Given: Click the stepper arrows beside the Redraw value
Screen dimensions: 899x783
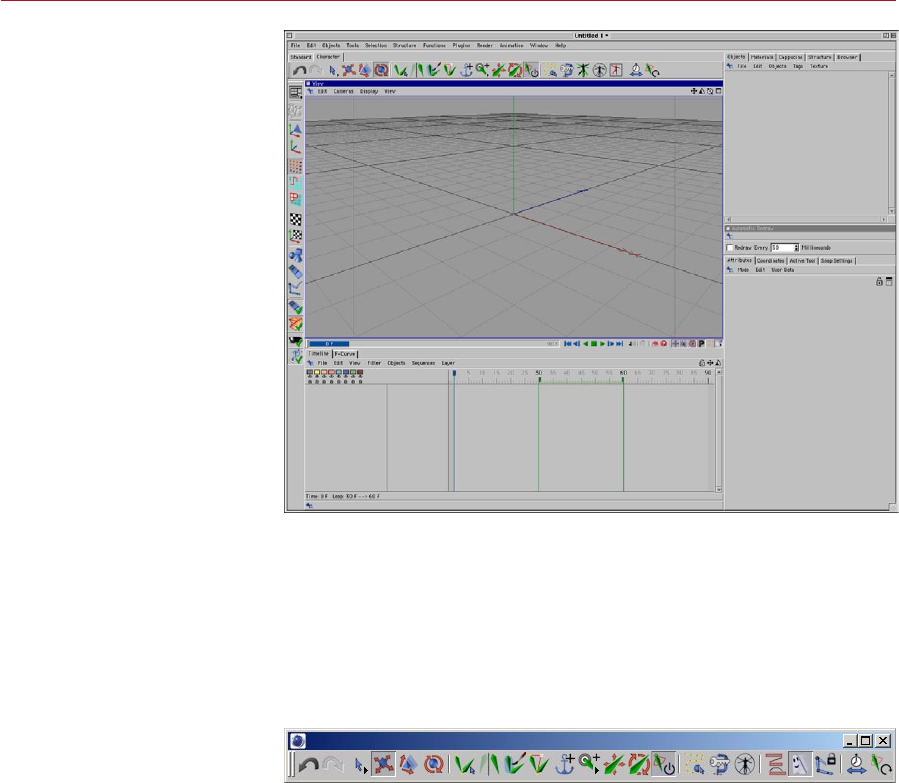Looking at the screenshot, I should click(796, 247).
